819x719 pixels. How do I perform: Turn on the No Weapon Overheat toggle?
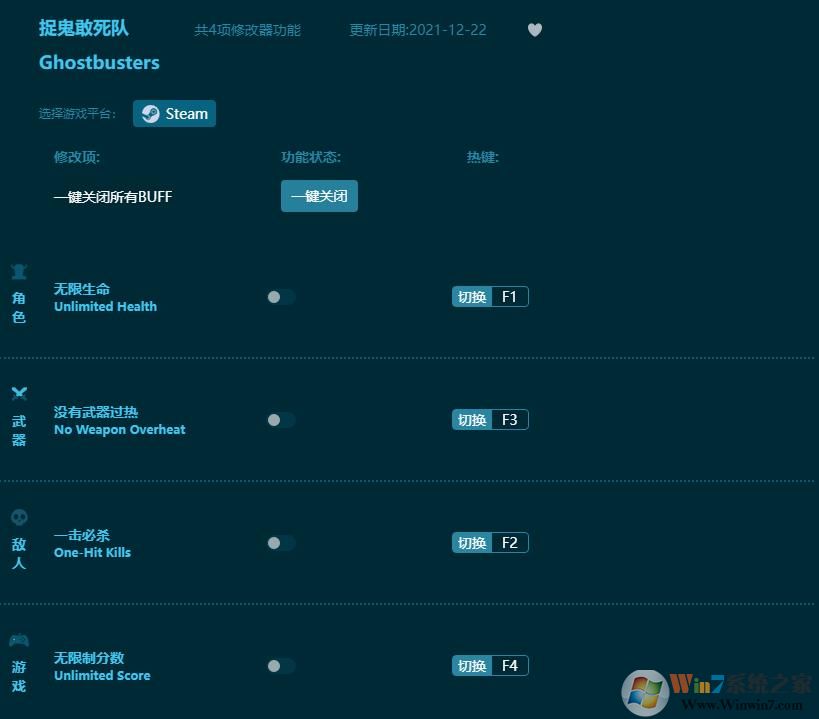(x=280, y=420)
